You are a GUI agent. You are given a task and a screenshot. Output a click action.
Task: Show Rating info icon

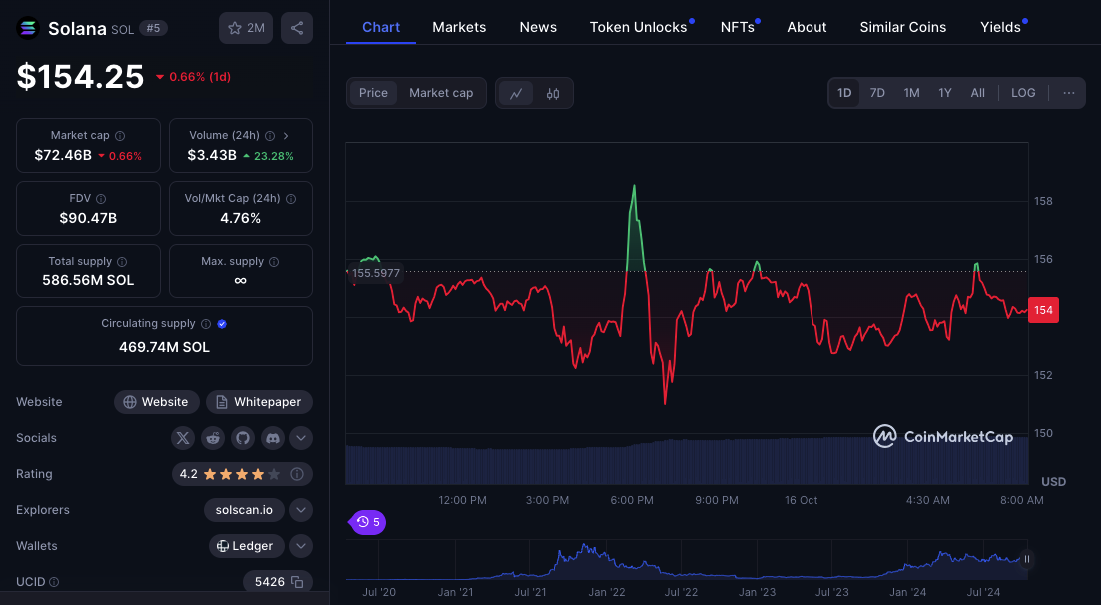pos(297,474)
